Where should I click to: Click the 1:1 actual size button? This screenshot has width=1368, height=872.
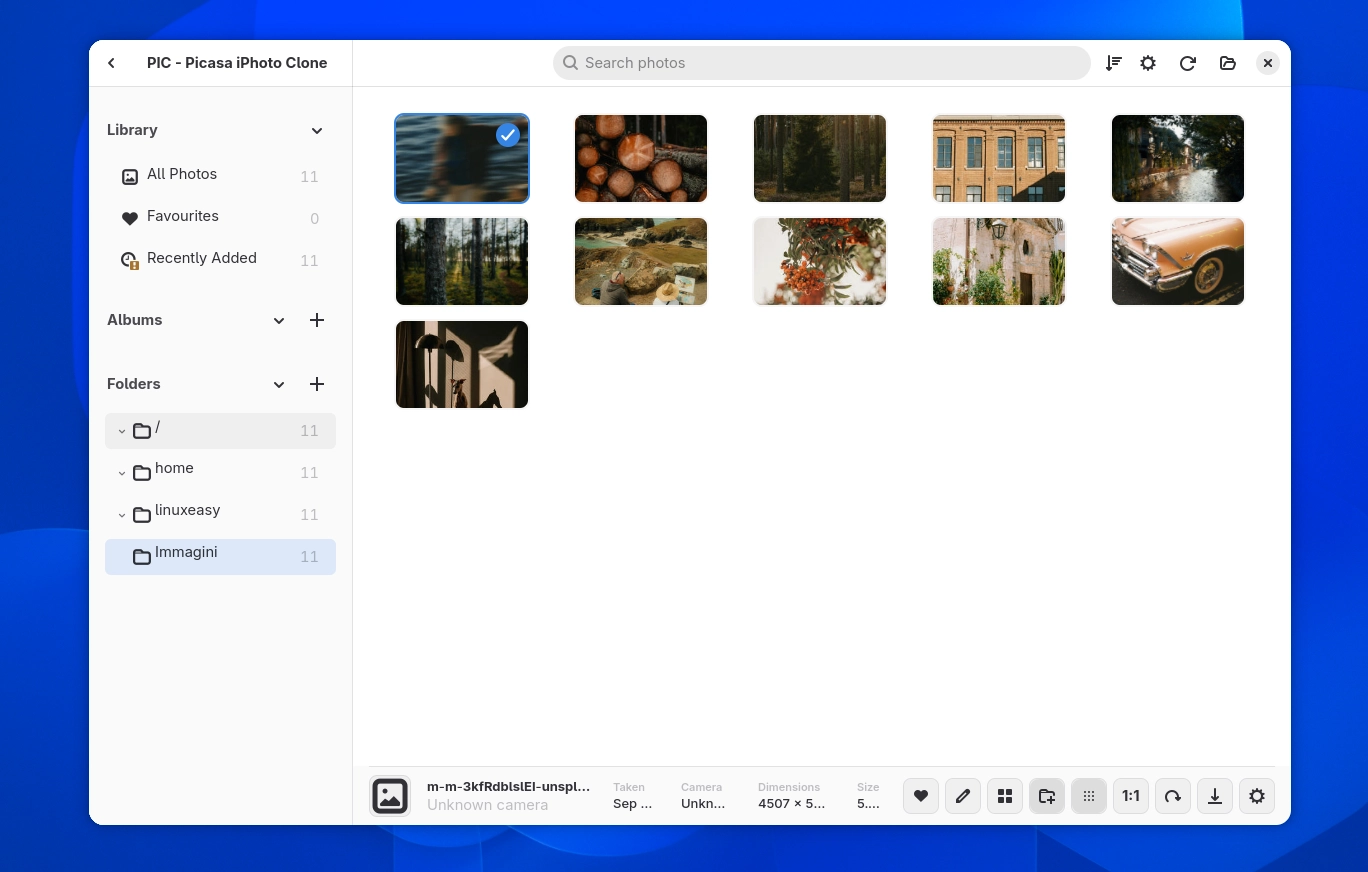click(1131, 796)
